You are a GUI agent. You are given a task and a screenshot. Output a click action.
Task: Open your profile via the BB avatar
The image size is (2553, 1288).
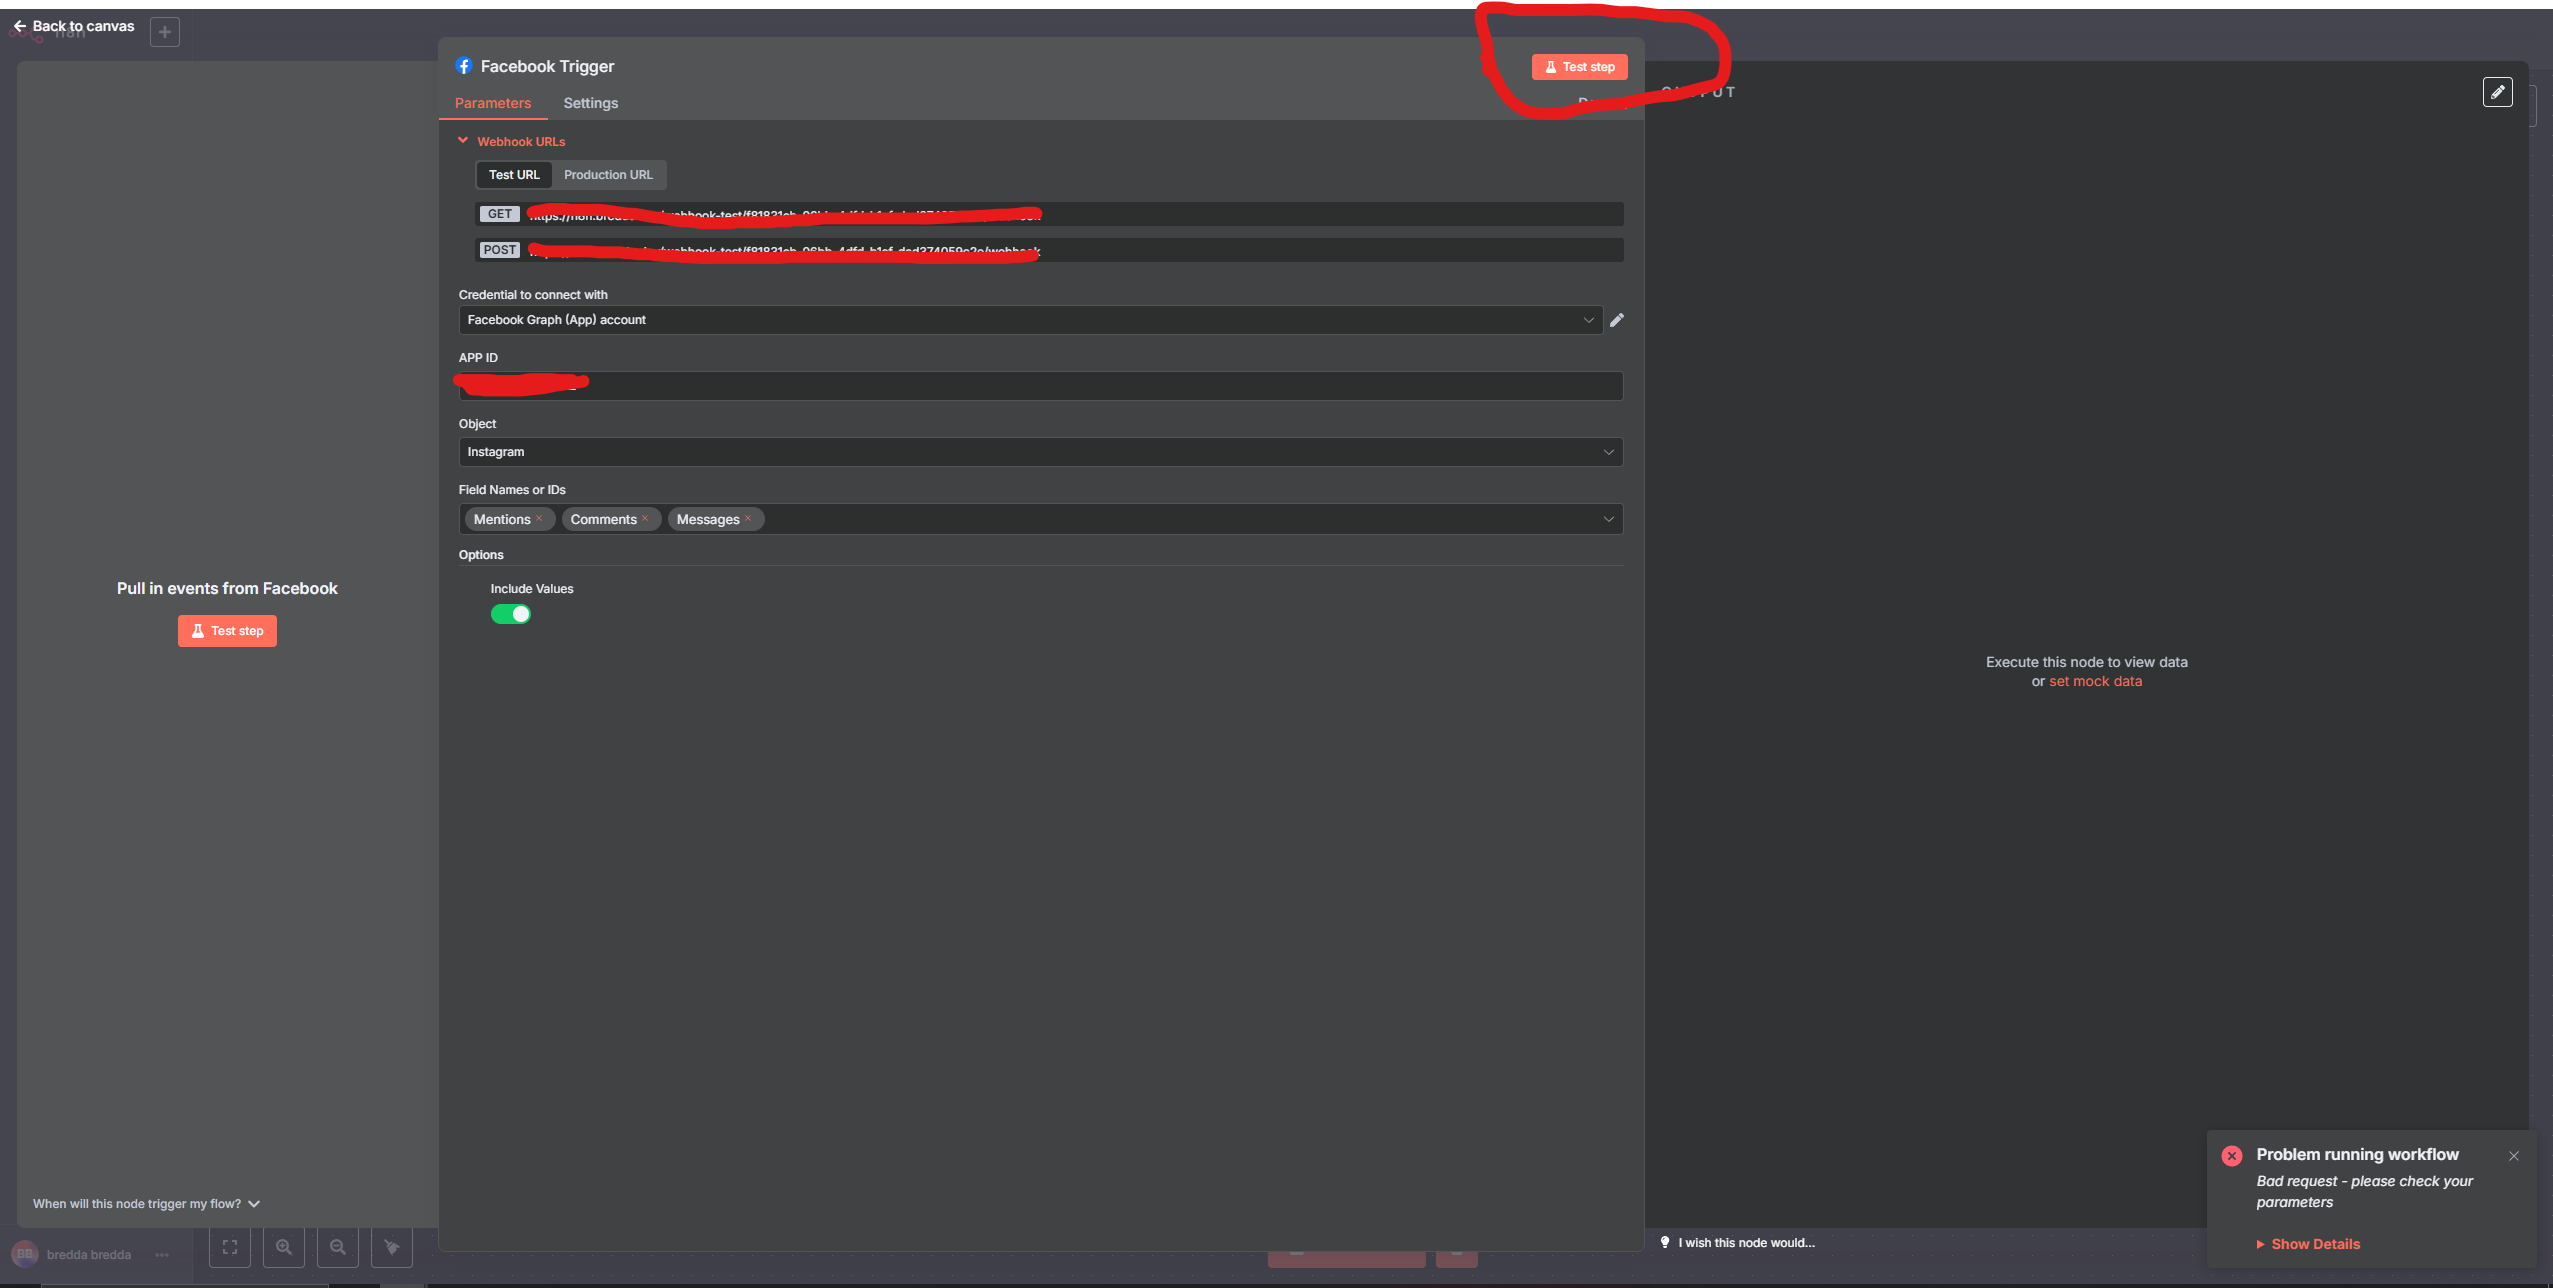click(25, 1254)
